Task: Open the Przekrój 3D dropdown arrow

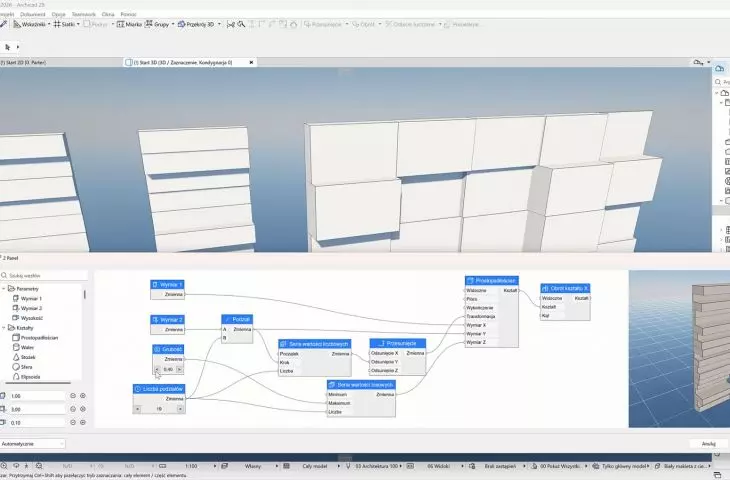Action: (x=219, y=24)
